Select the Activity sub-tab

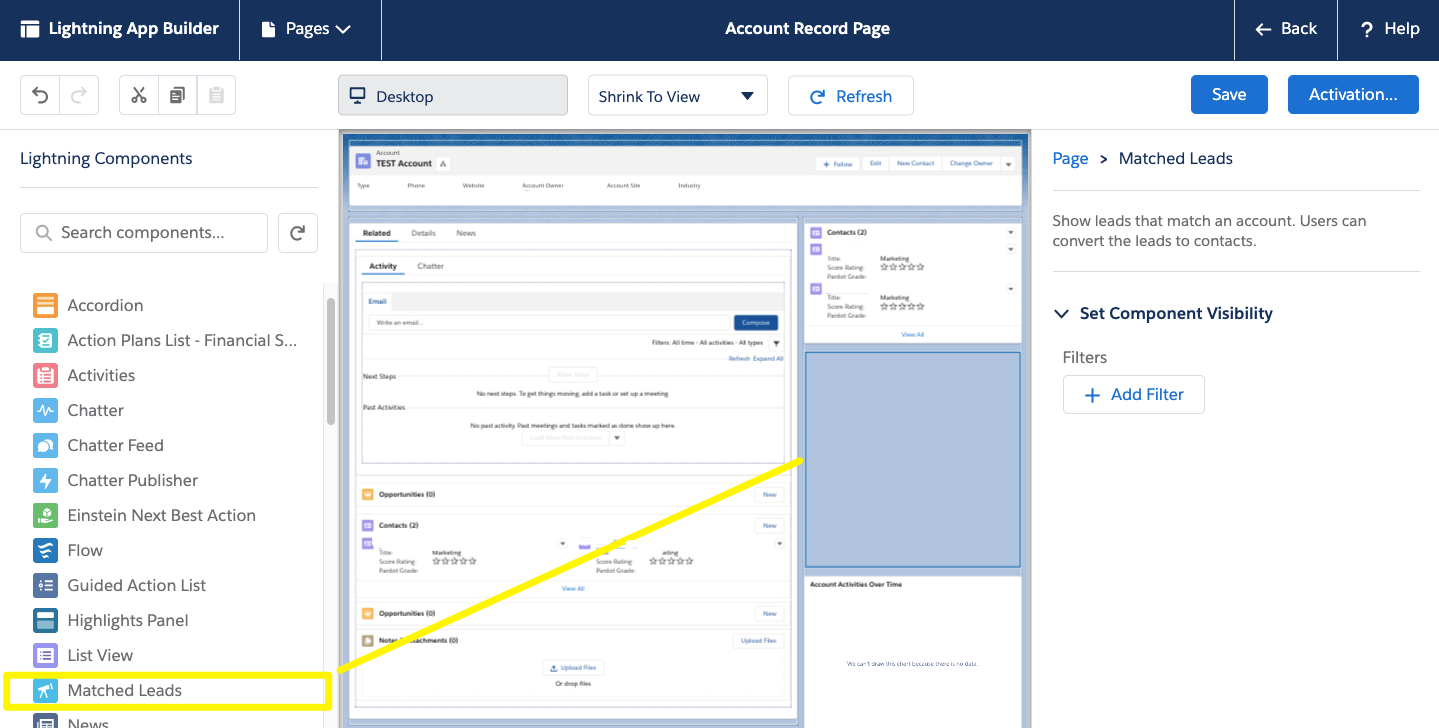[x=383, y=266]
